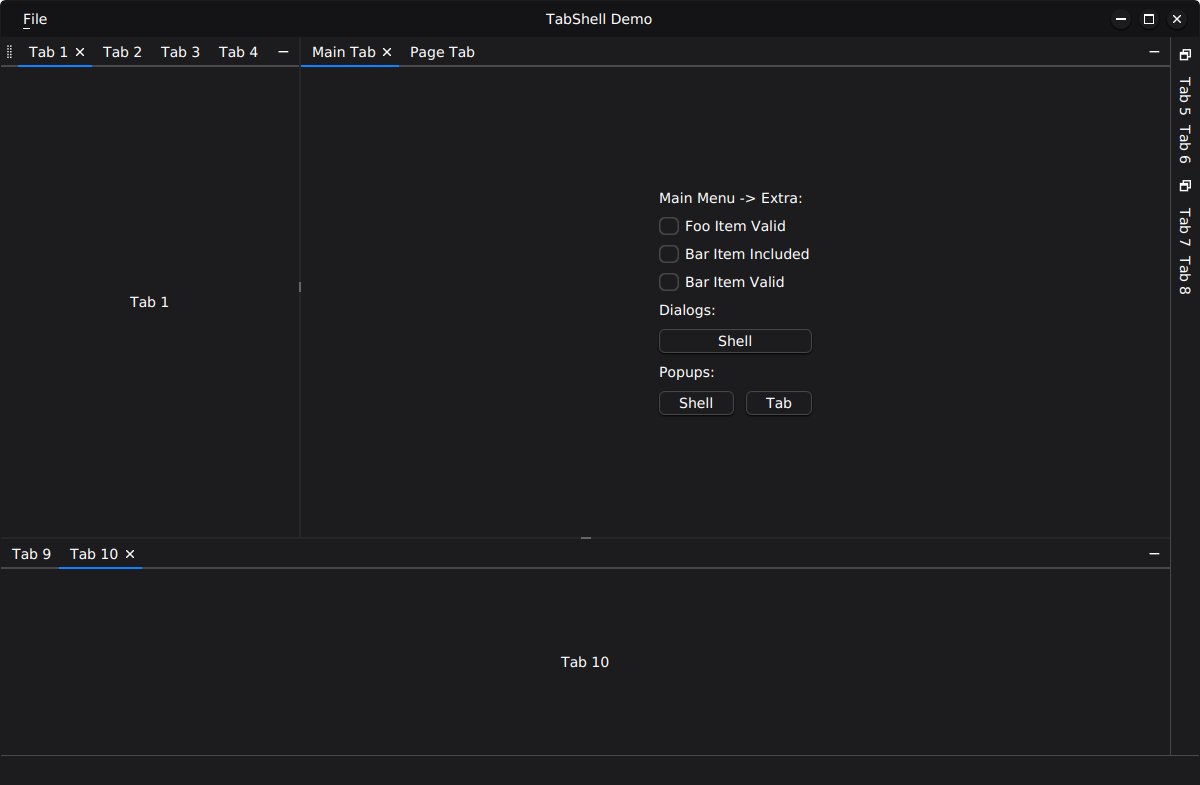Open the File menu
Viewport: 1200px width, 785px height.
coord(35,19)
